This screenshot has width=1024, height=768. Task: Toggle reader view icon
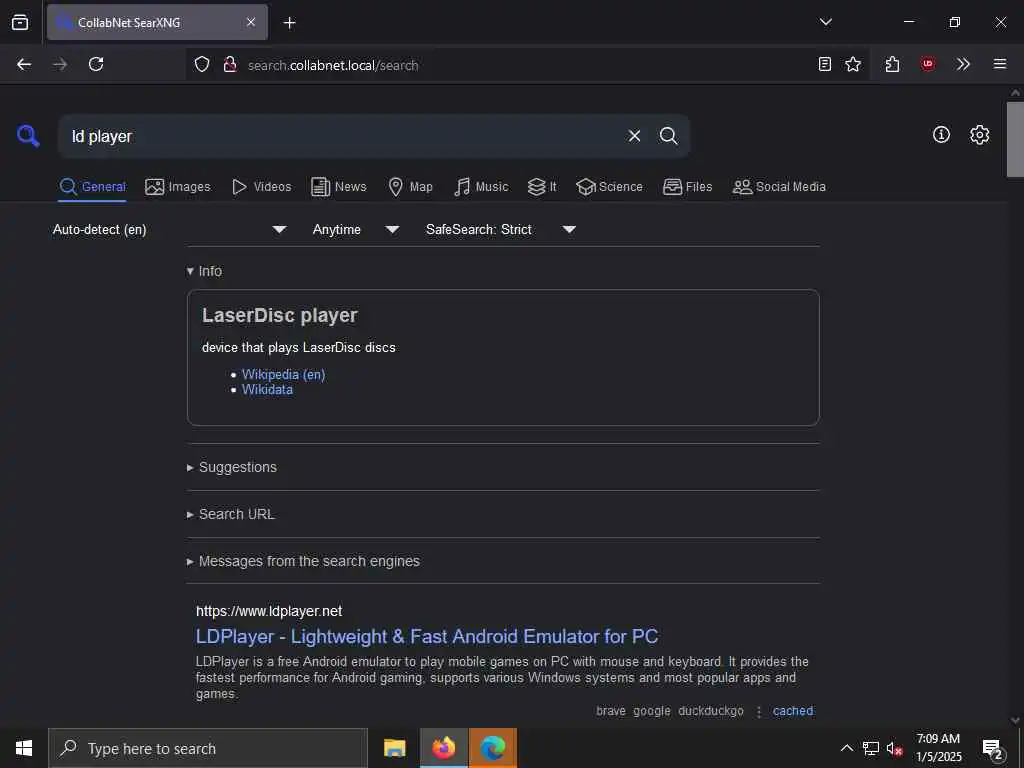pyautogui.click(x=825, y=64)
